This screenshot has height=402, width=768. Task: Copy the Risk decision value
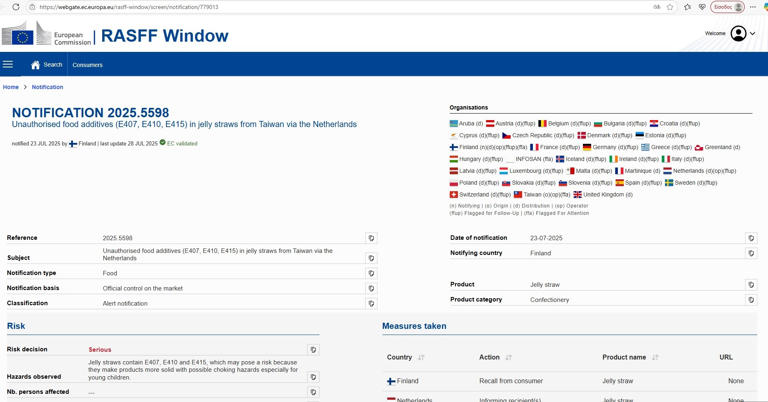pos(313,350)
